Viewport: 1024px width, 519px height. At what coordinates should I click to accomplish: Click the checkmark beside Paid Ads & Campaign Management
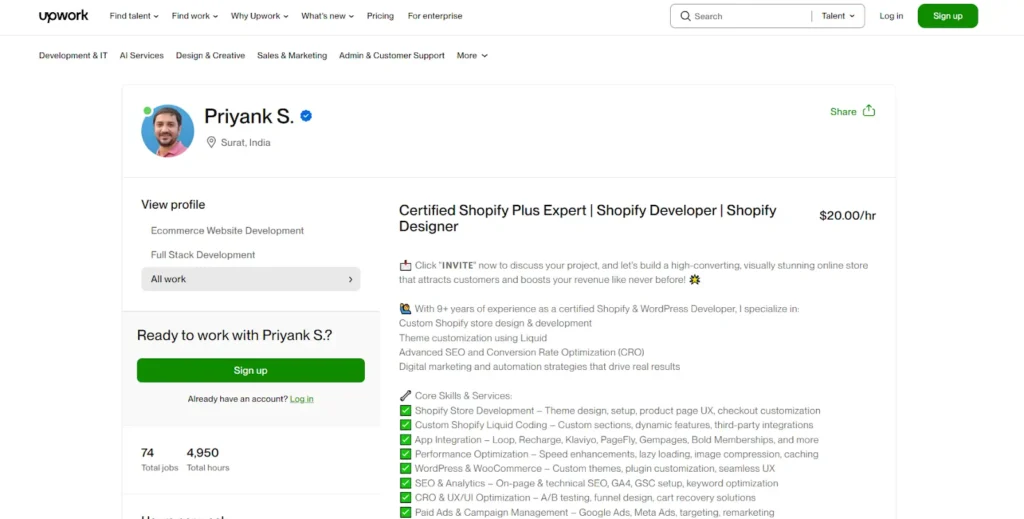tap(406, 512)
